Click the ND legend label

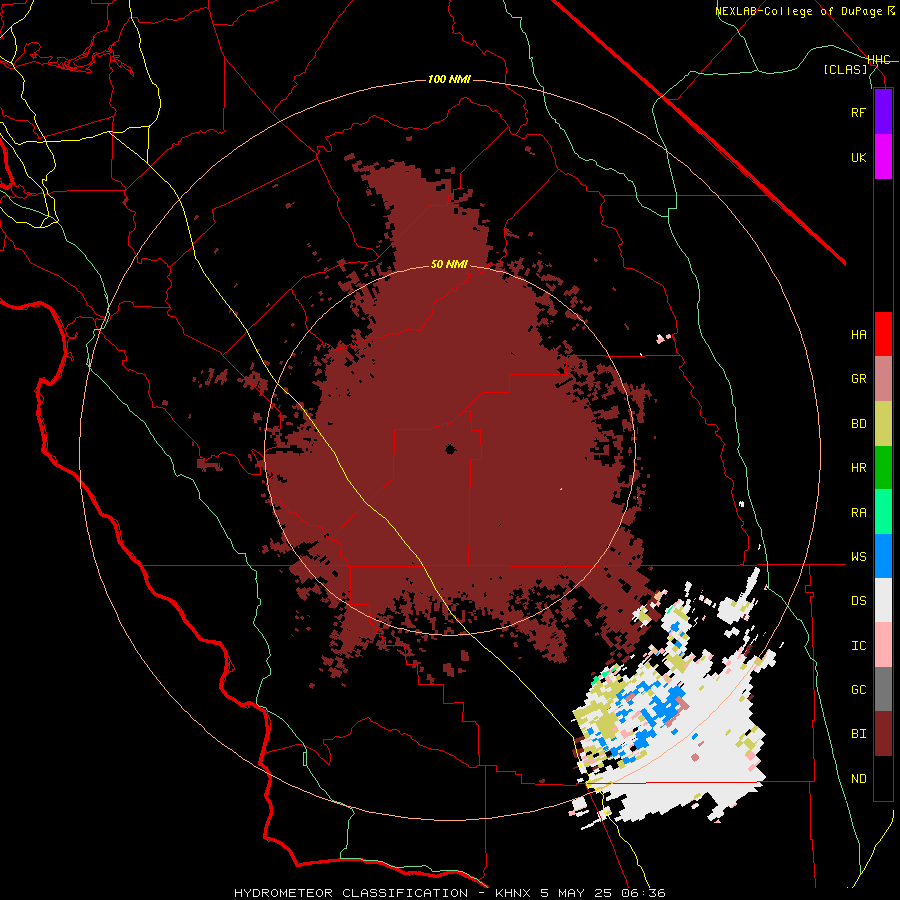pyautogui.click(x=858, y=779)
